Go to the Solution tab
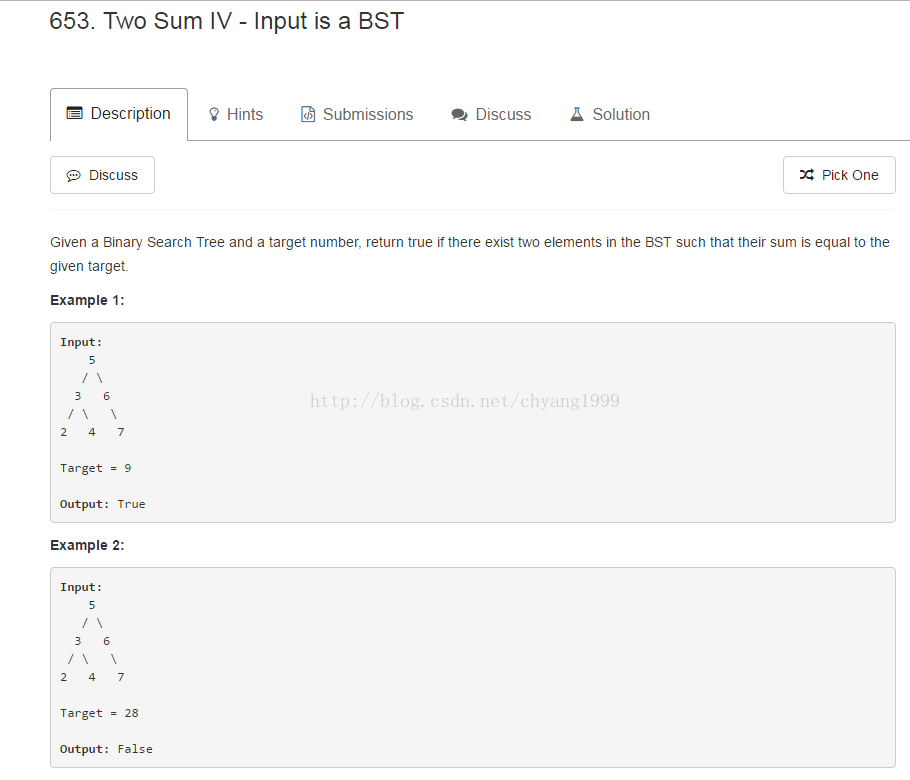 pos(620,115)
